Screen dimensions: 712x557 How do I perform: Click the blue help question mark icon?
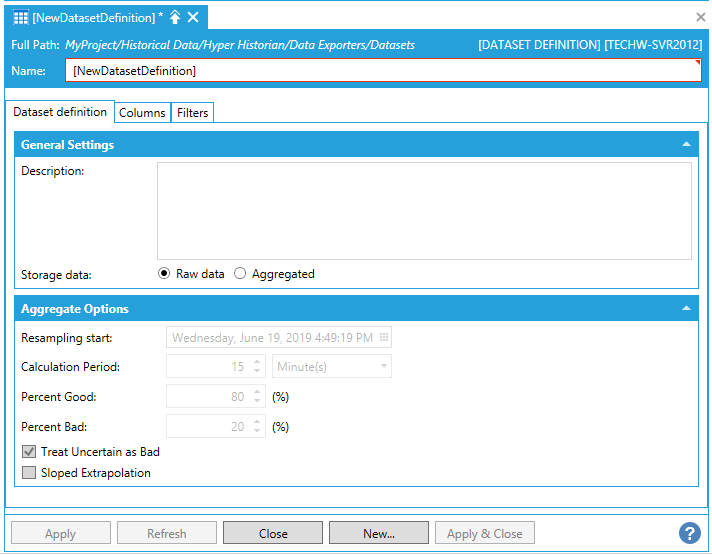coord(689,533)
